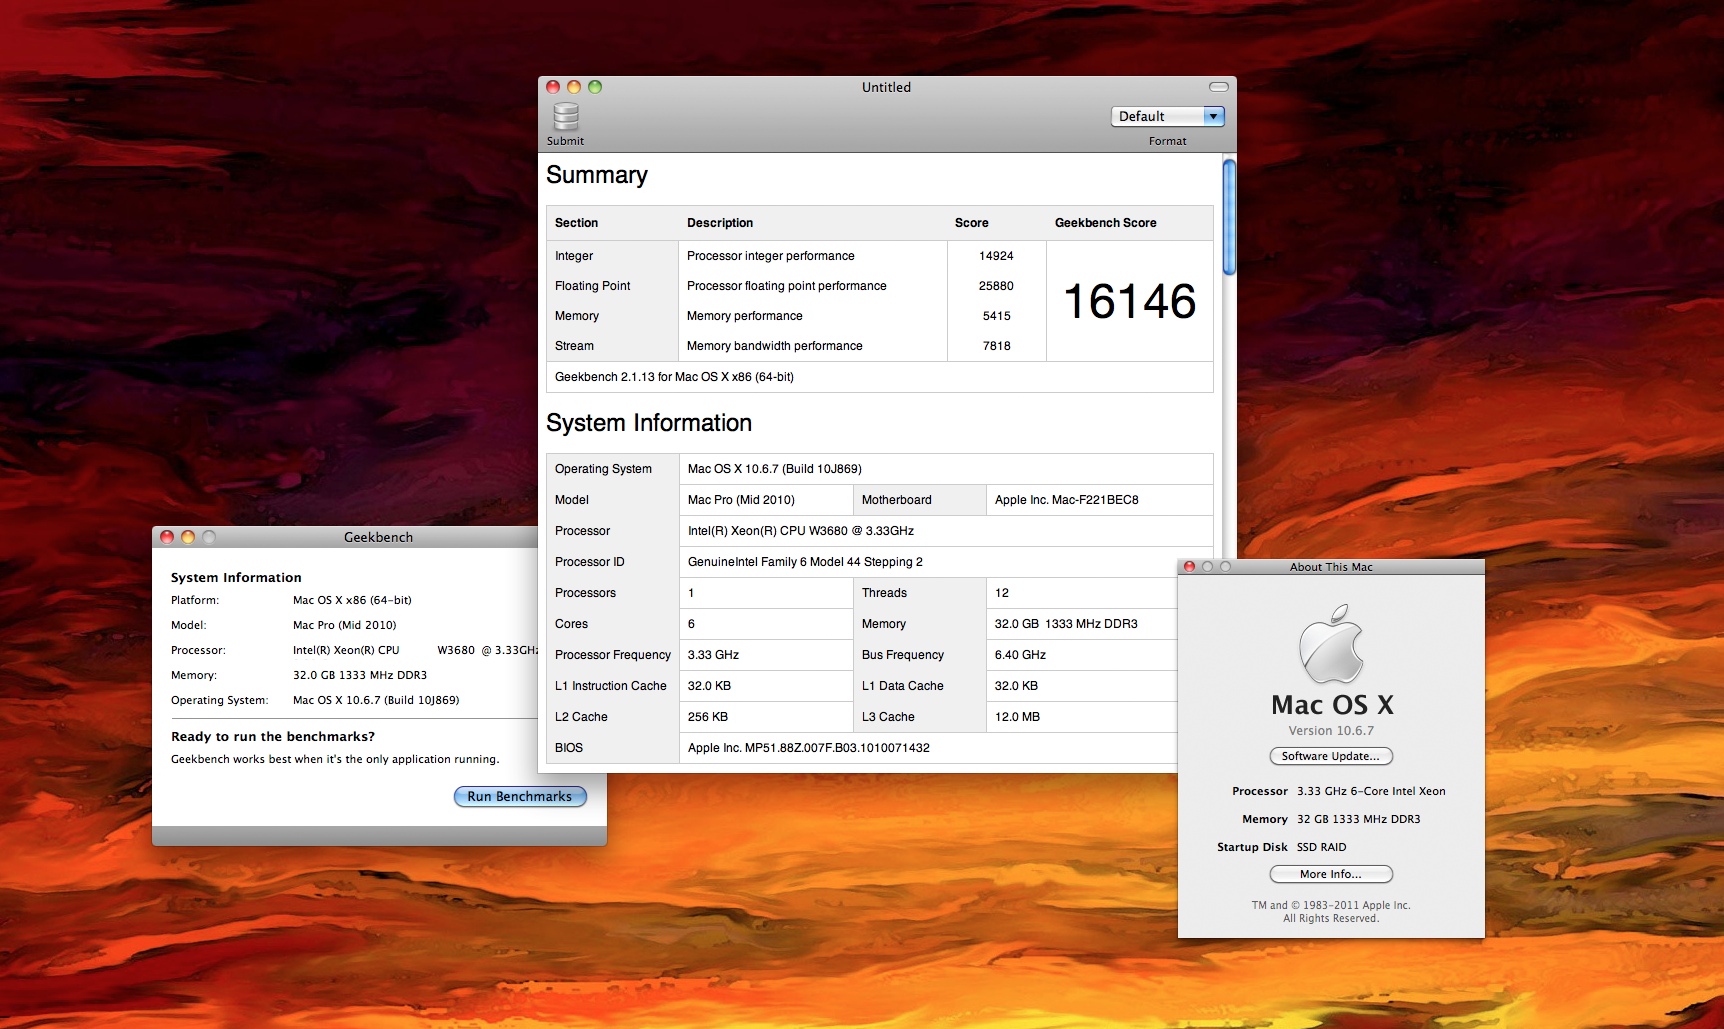Click '32 GB 1333 MHz DDR3' in About This Mac
The width and height of the screenshot is (1724, 1029).
tap(1359, 819)
